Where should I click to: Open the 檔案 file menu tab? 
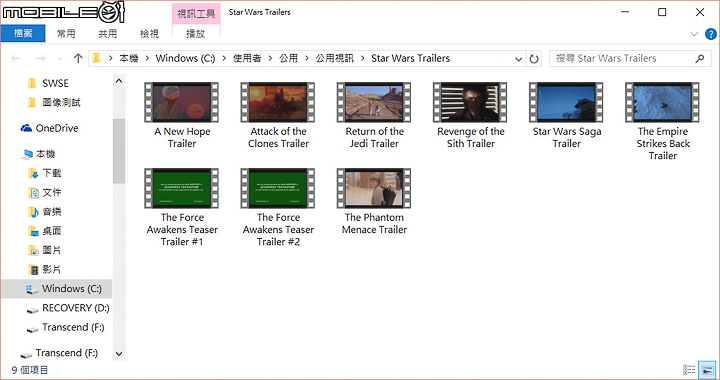(23, 33)
